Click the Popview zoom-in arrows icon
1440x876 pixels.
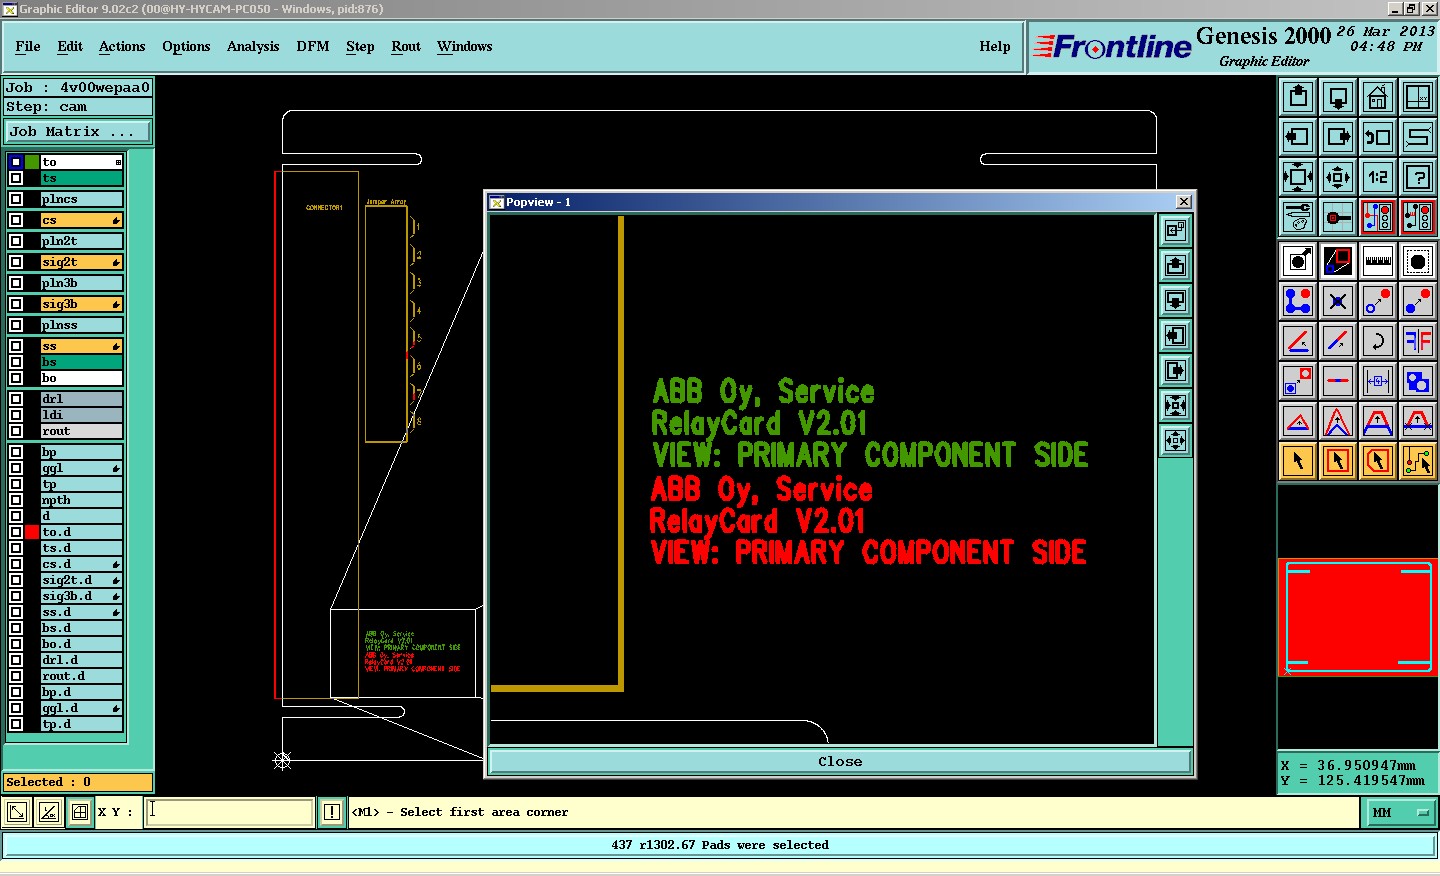click(1176, 406)
